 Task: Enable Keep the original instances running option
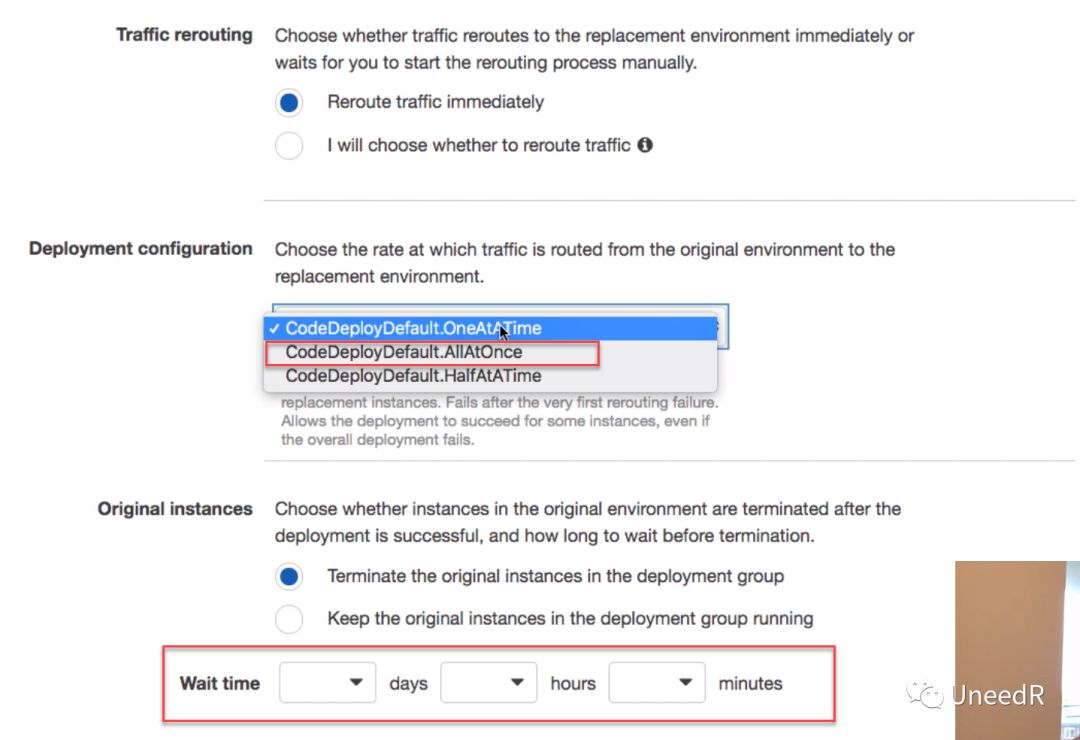pos(289,619)
